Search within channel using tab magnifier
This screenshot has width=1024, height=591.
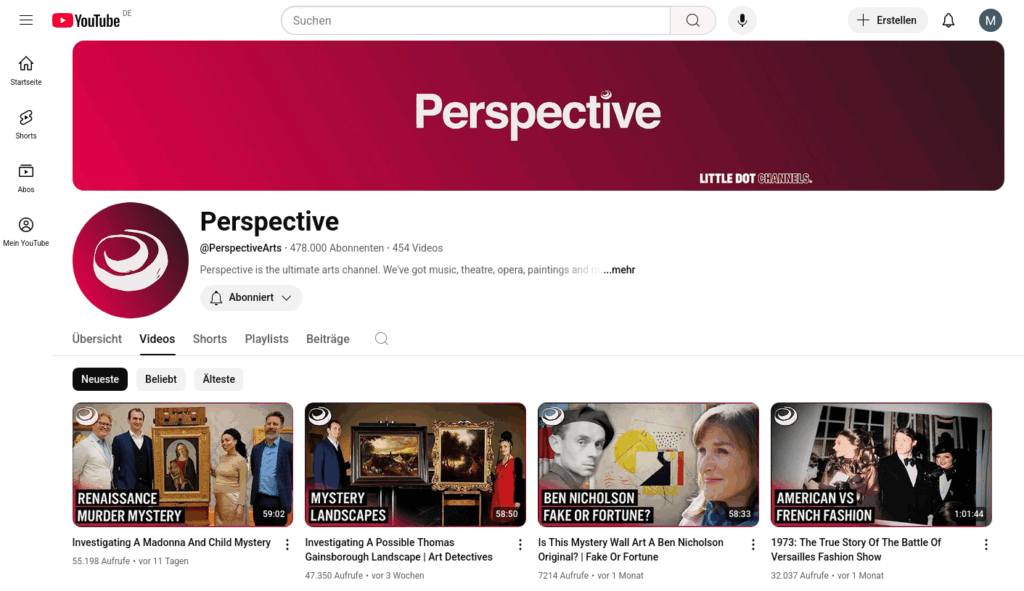pyautogui.click(x=381, y=339)
